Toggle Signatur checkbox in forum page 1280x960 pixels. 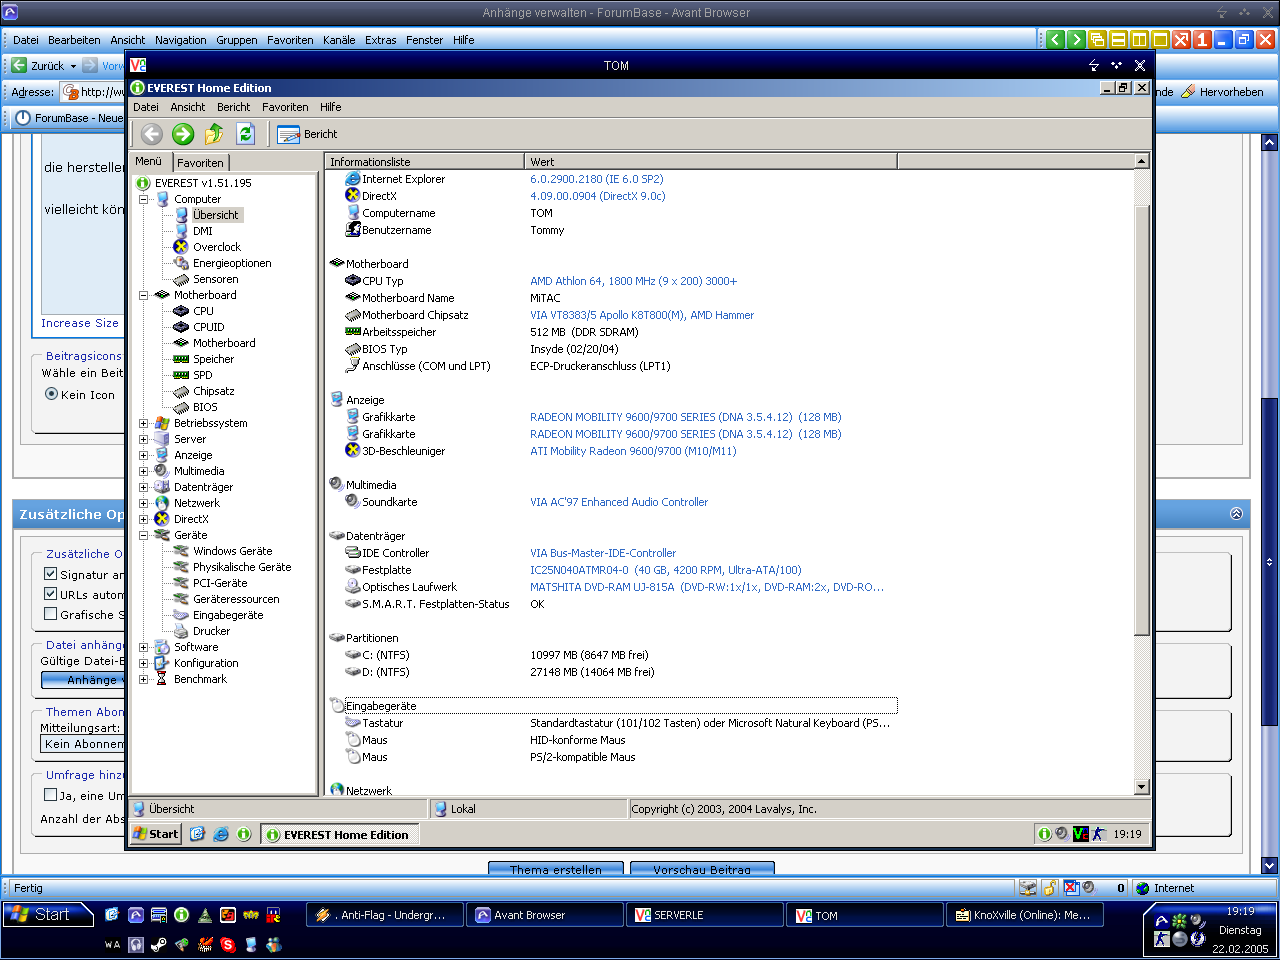(x=50, y=574)
